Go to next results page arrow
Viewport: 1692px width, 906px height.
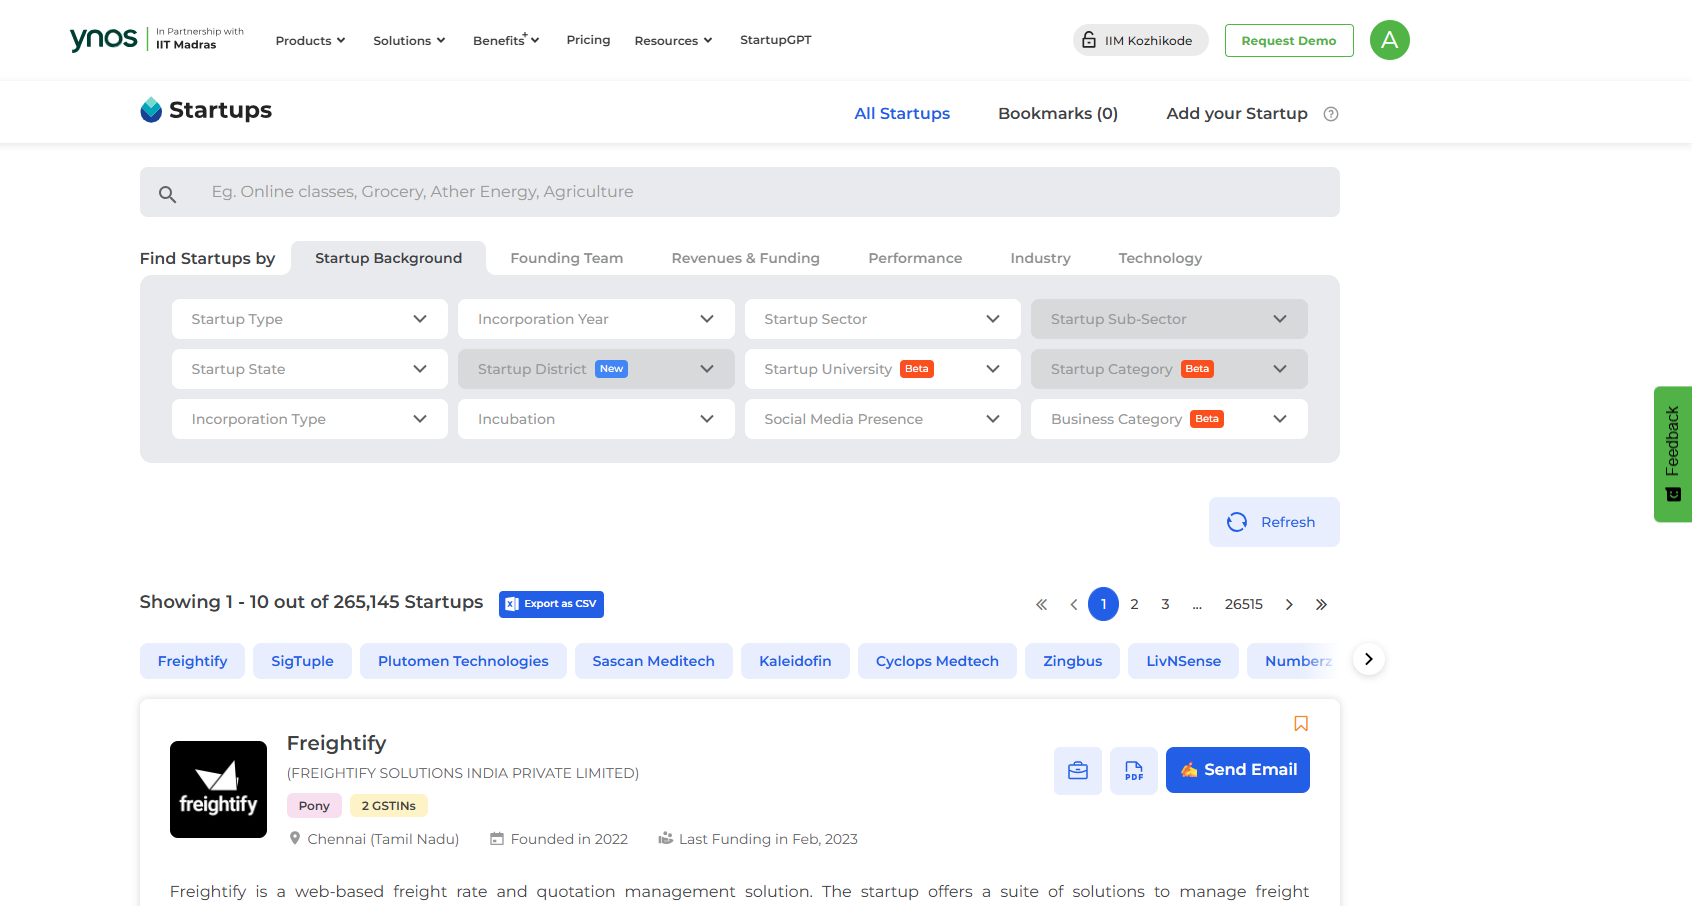(x=1289, y=604)
